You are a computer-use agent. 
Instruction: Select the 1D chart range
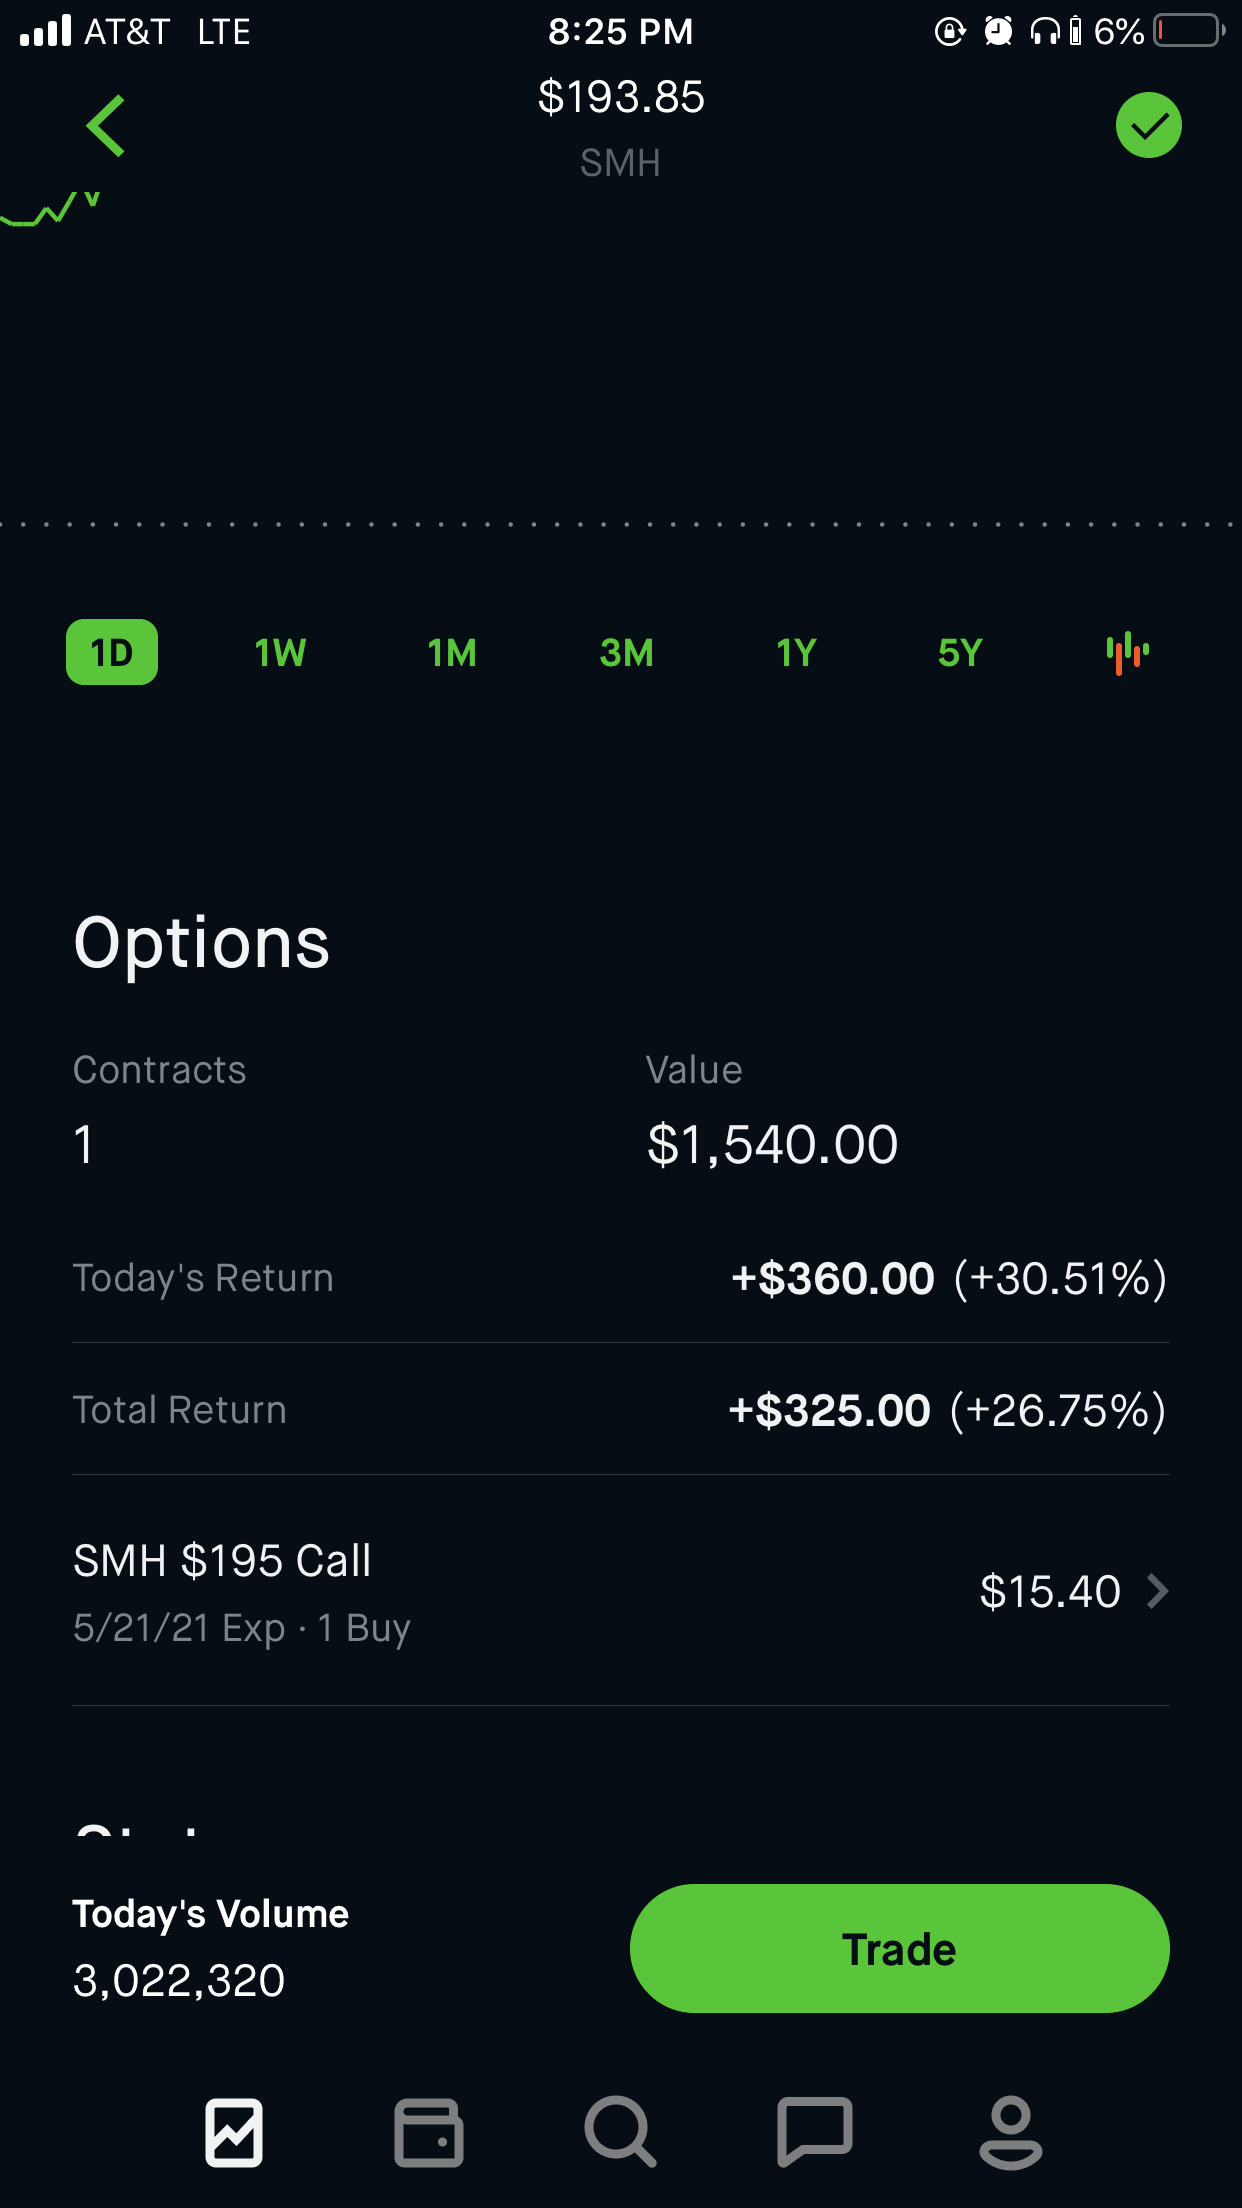pyautogui.click(x=112, y=653)
